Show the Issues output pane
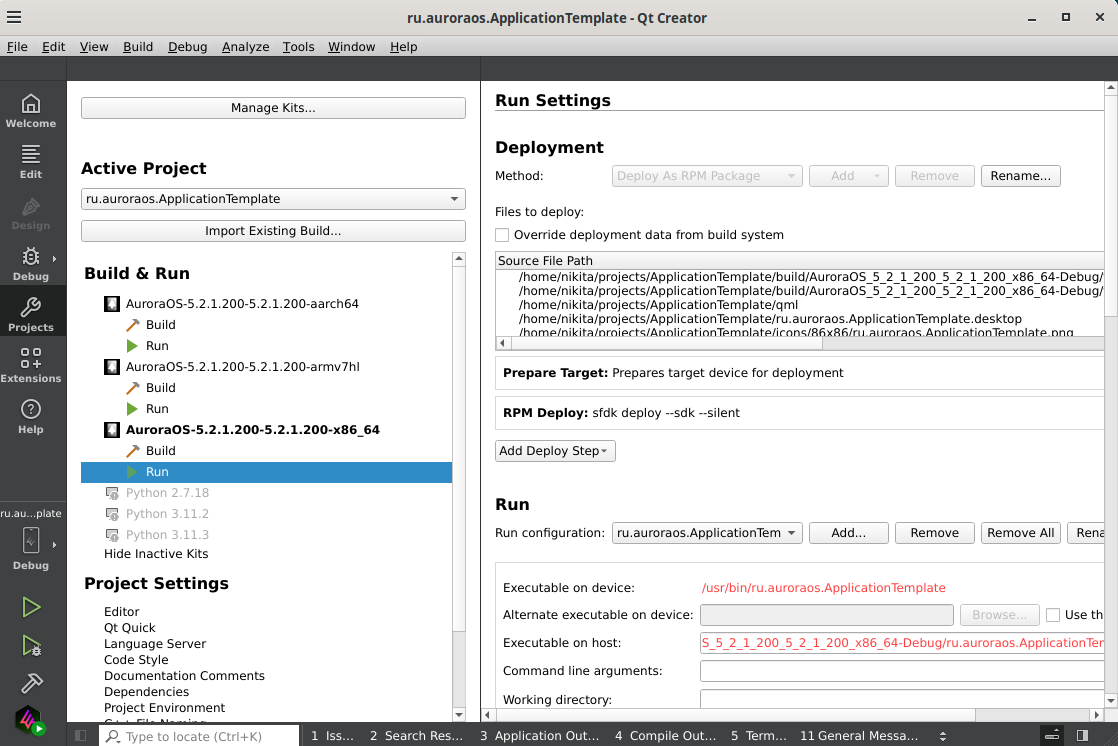The image size is (1118, 746). [x=332, y=736]
